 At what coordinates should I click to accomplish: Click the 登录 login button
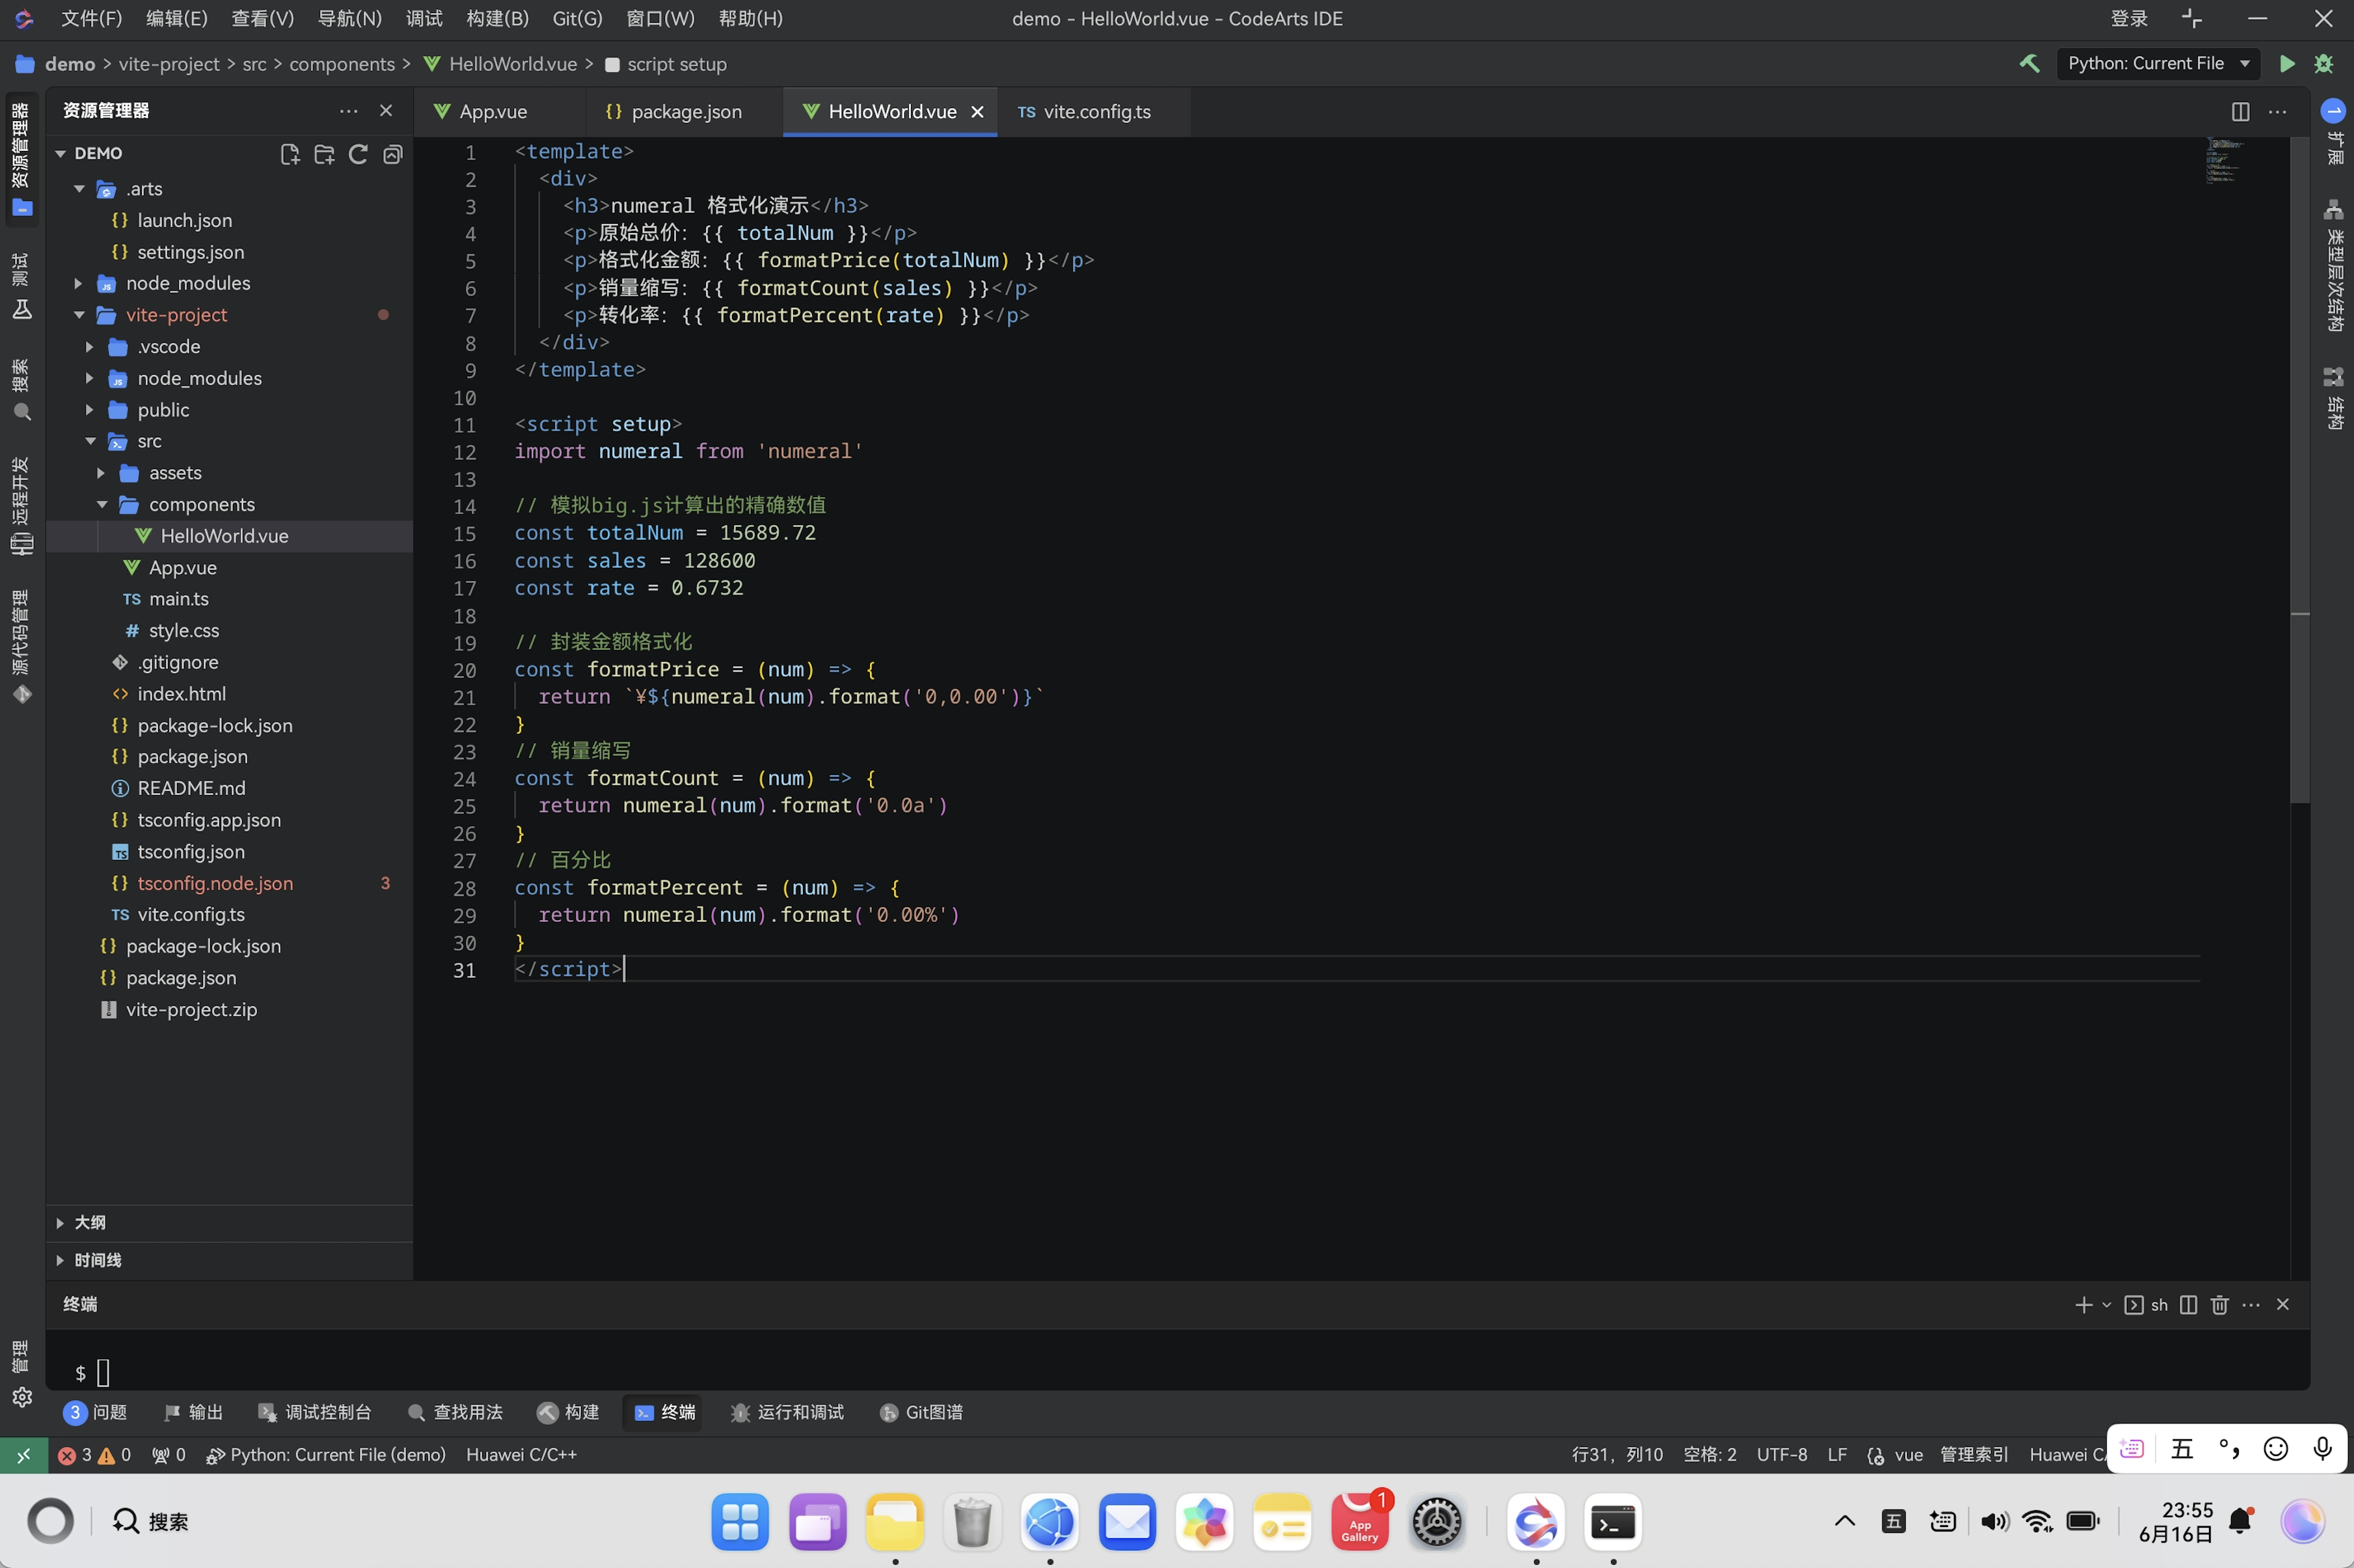point(2129,19)
